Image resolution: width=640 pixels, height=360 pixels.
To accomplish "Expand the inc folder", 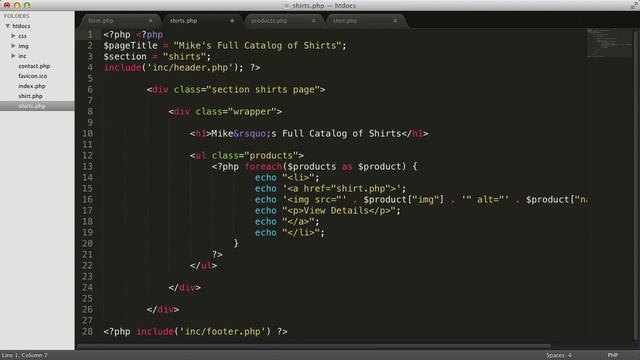I will coord(13,56).
